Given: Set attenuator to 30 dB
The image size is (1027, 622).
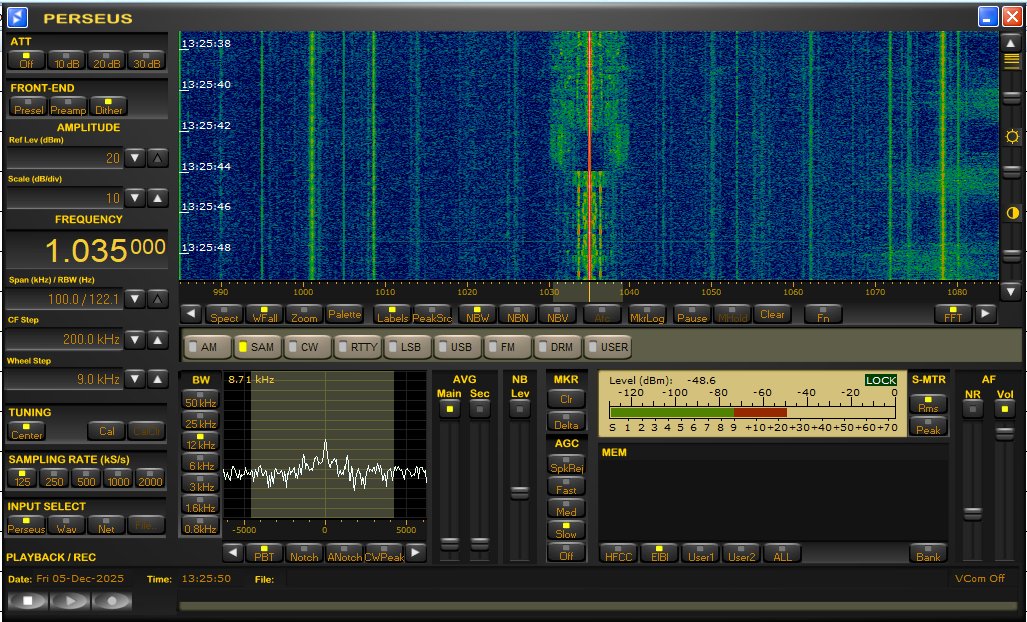Looking at the screenshot, I should [x=146, y=60].
